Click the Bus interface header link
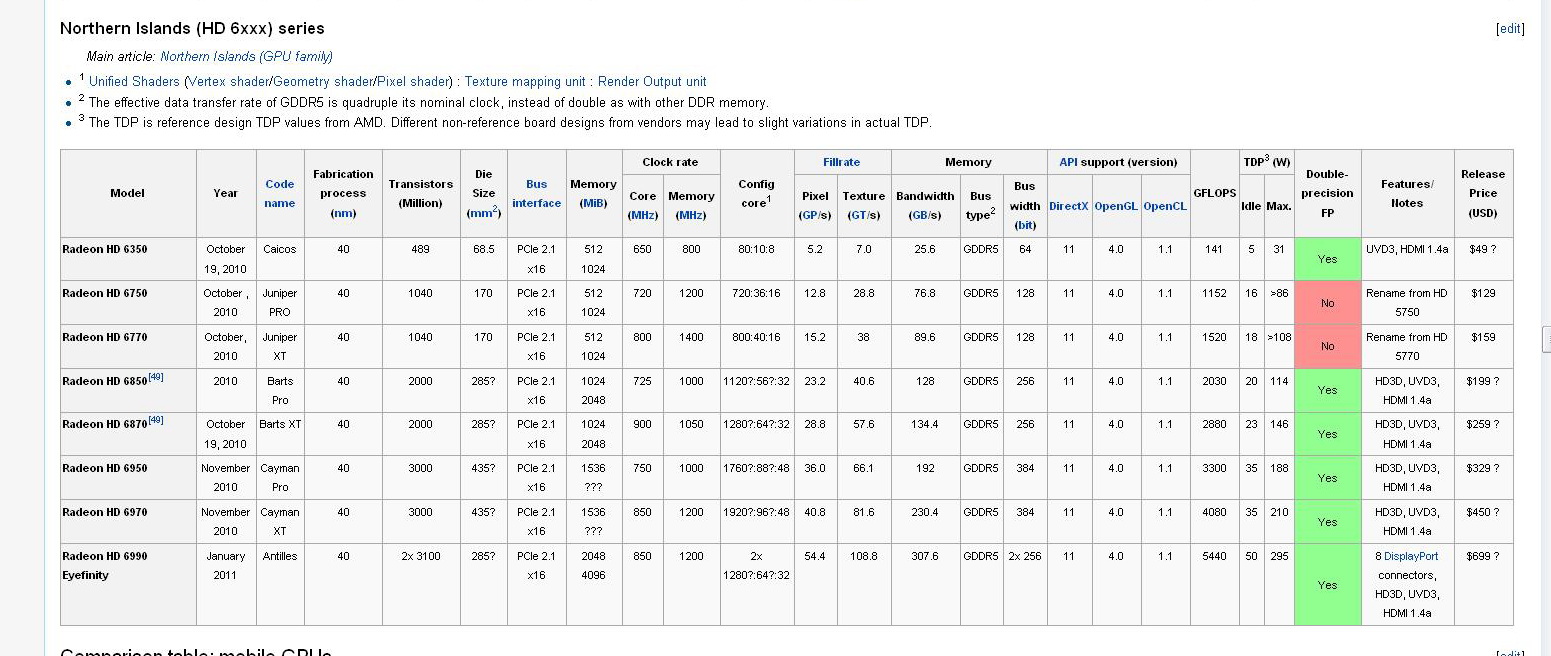The image size is (1551, 656). 537,193
